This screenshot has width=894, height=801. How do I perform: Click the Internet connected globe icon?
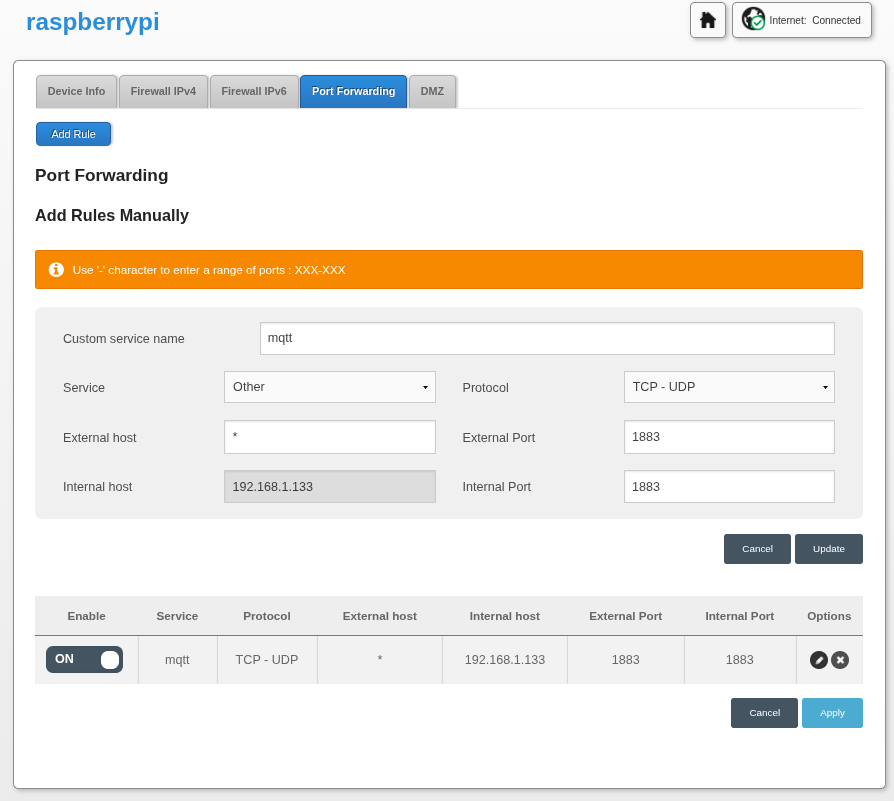753,19
